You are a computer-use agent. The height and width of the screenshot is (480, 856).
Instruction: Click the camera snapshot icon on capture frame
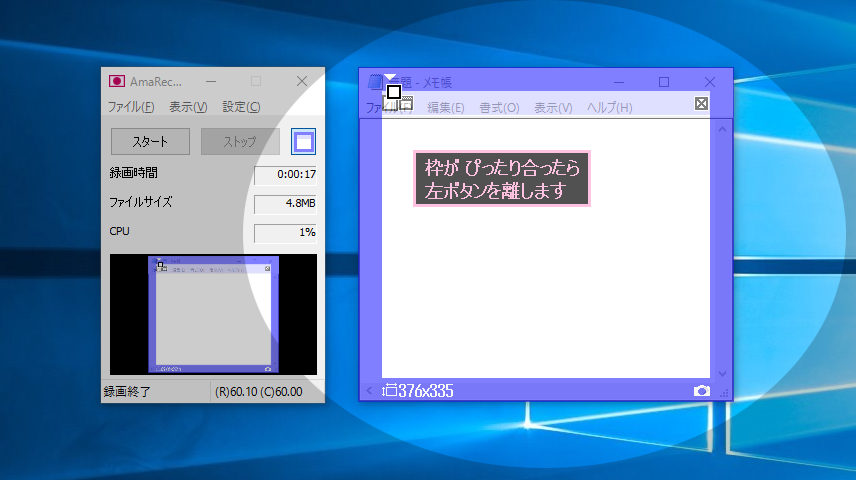(x=702, y=390)
